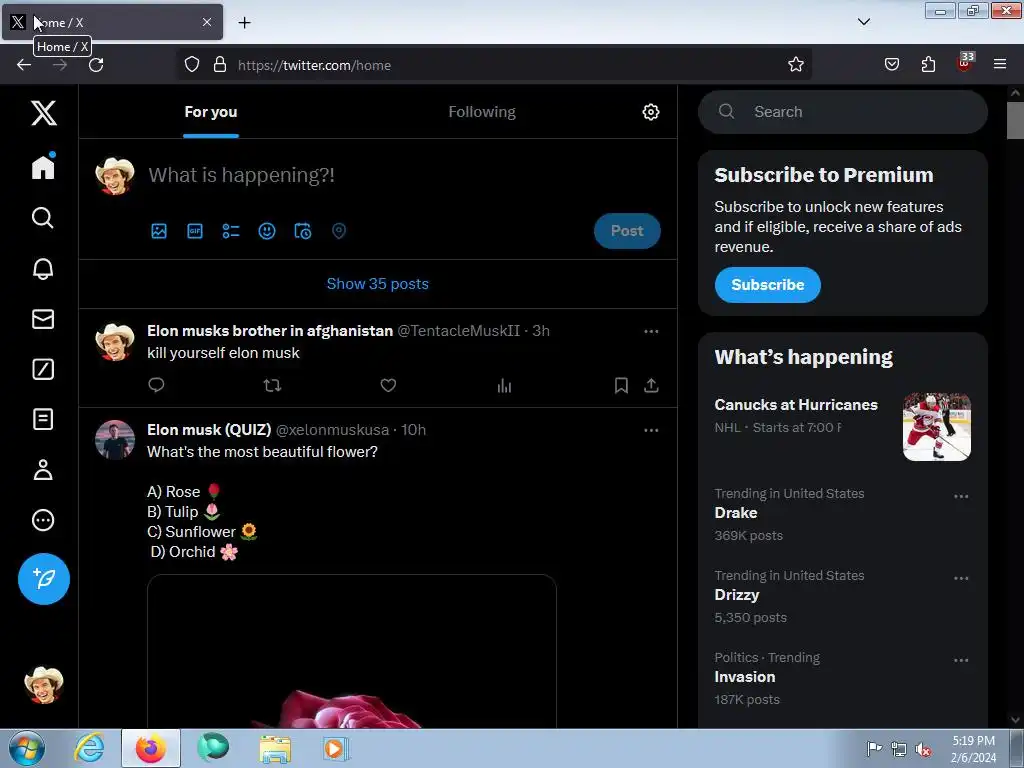The width and height of the screenshot is (1024, 768).
Task: Open Messages envelope icon
Action: click(x=43, y=319)
